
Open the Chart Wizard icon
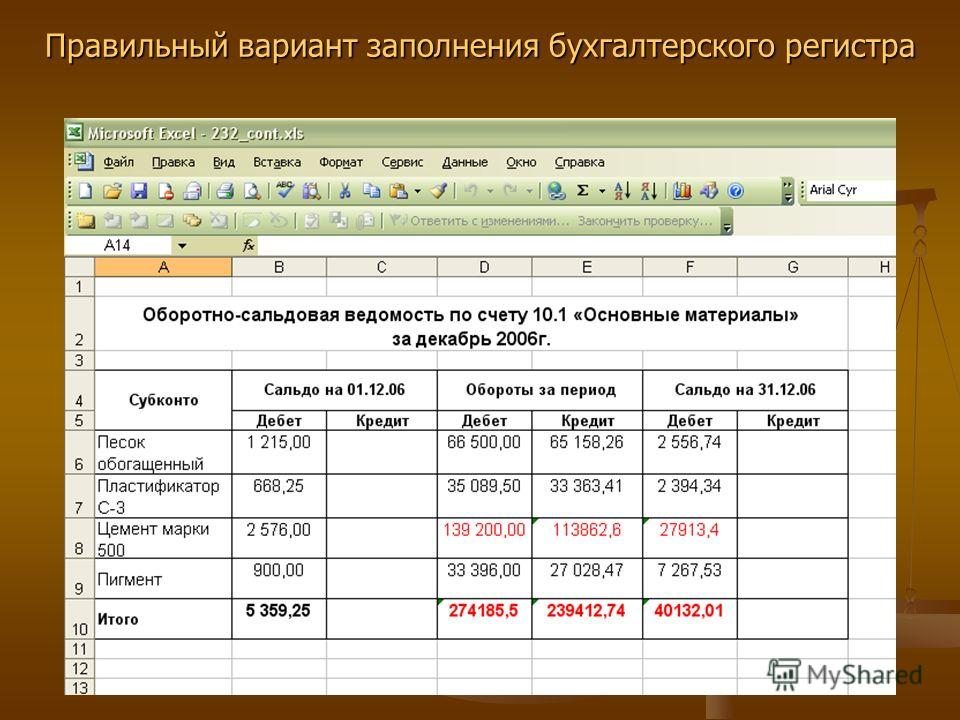pyautogui.click(x=682, y=191)
